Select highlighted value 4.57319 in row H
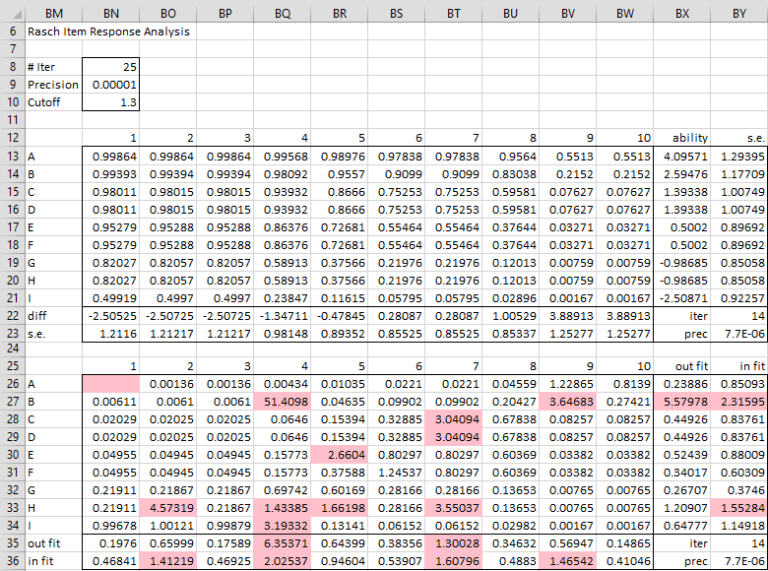Screen dimensions: 768x571 point(168,508)
